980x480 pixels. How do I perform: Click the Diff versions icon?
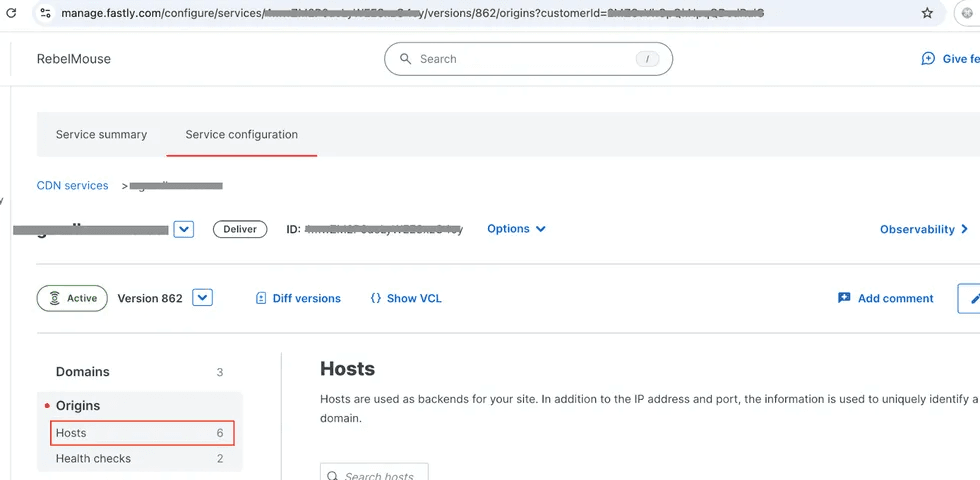[x=261, y=298]
